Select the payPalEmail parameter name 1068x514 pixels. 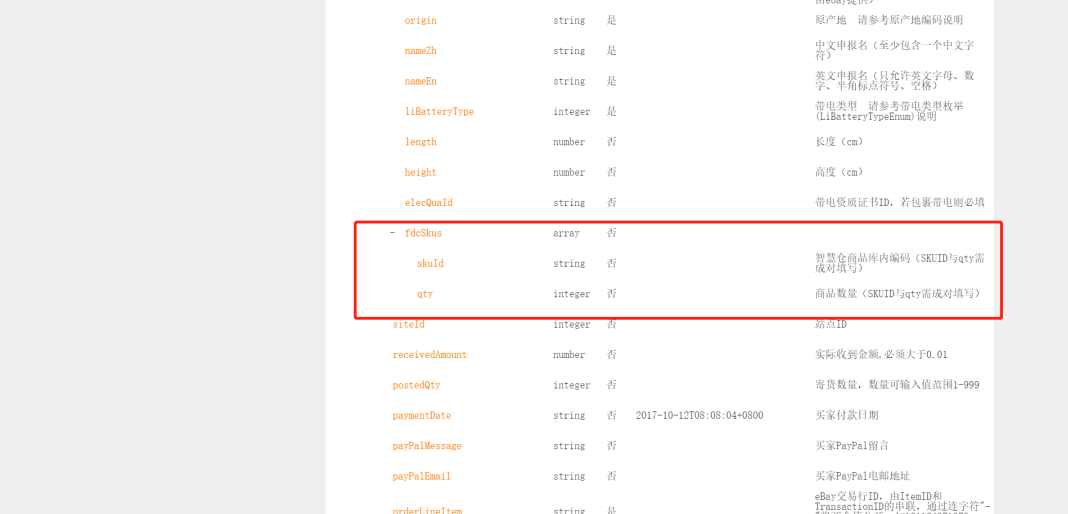(422, 477)
